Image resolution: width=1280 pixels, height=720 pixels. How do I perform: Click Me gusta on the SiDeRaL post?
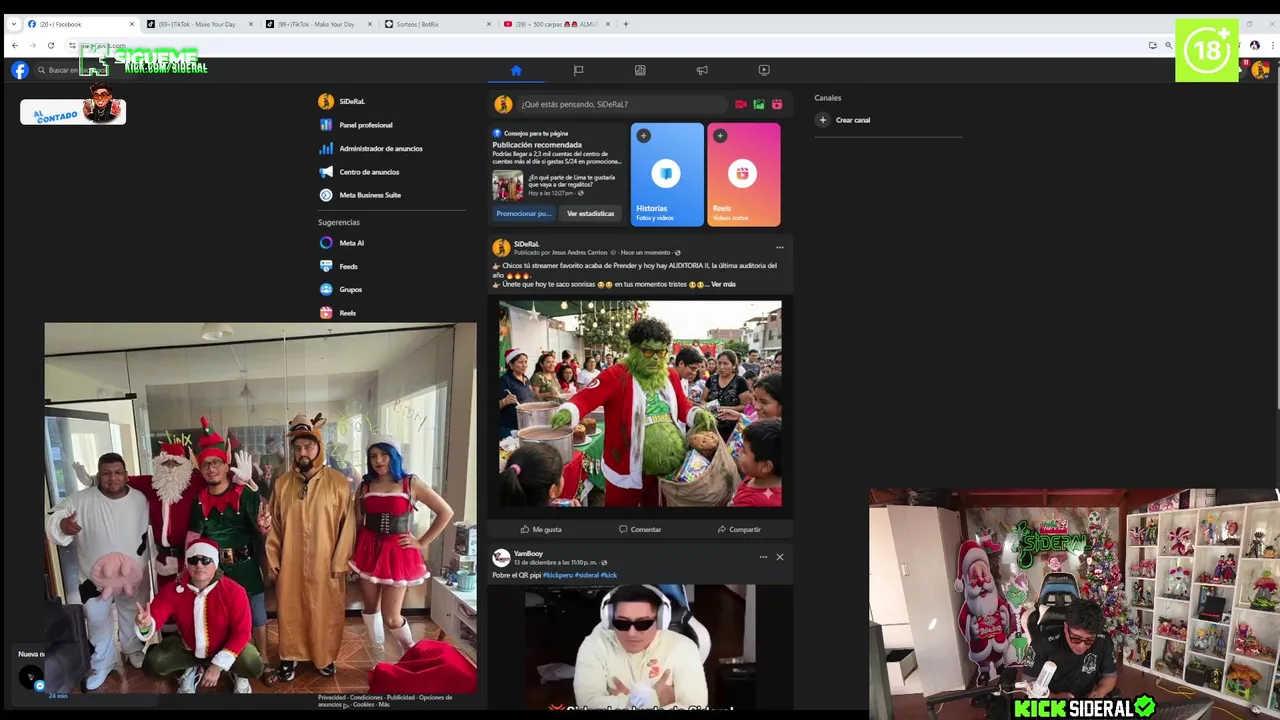coord(541,529)
